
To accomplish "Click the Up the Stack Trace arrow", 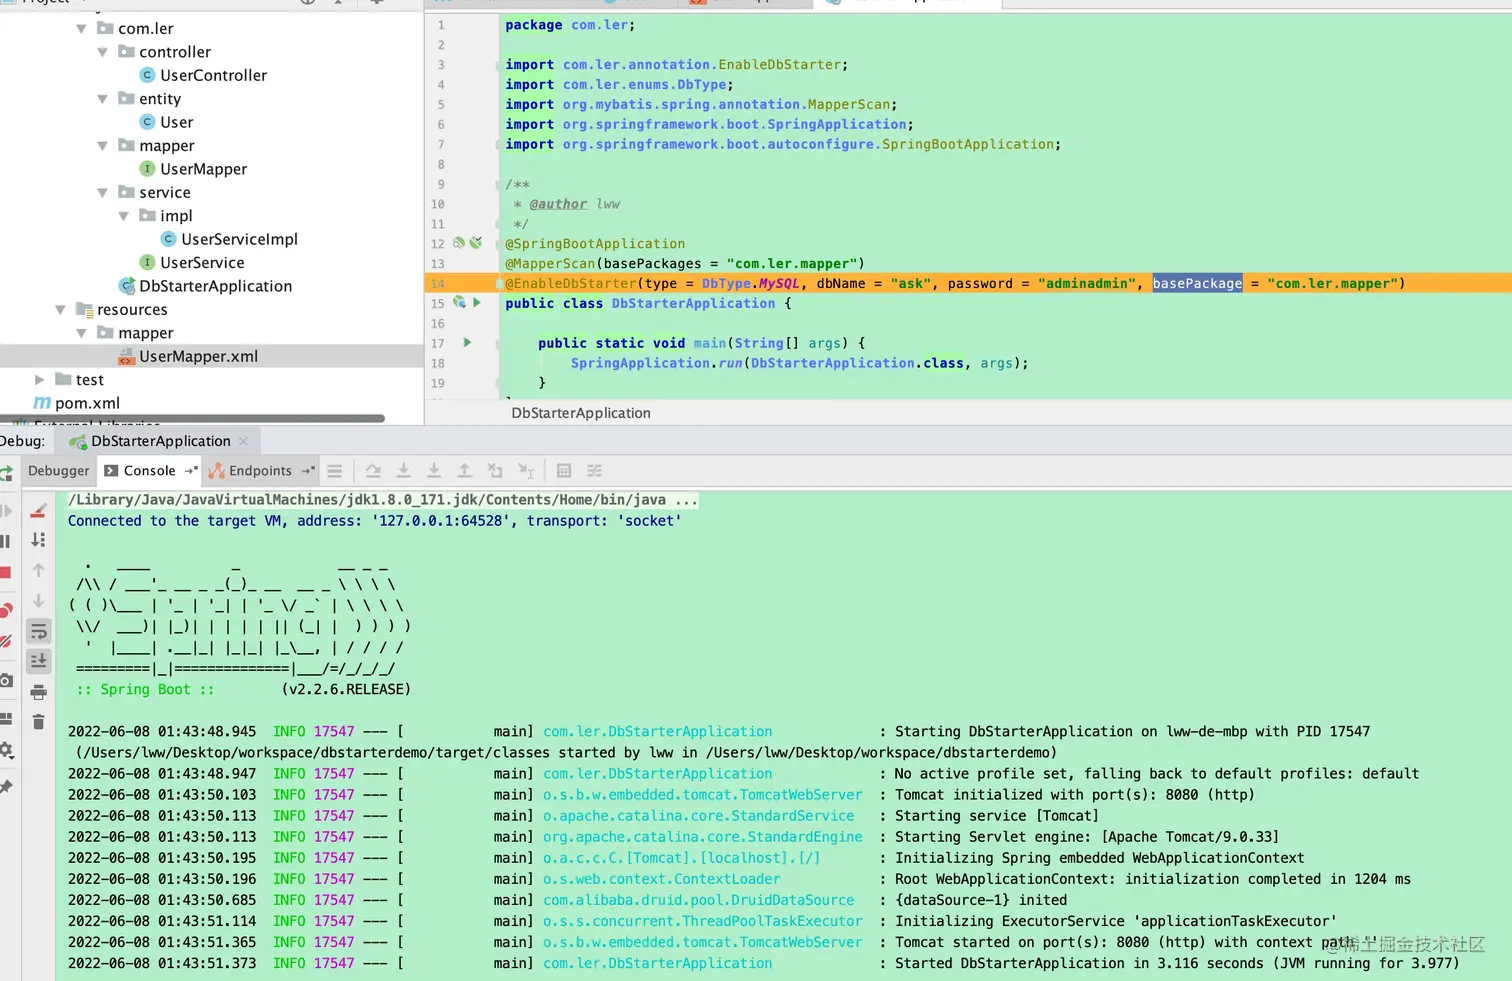I will click(38, 570).
